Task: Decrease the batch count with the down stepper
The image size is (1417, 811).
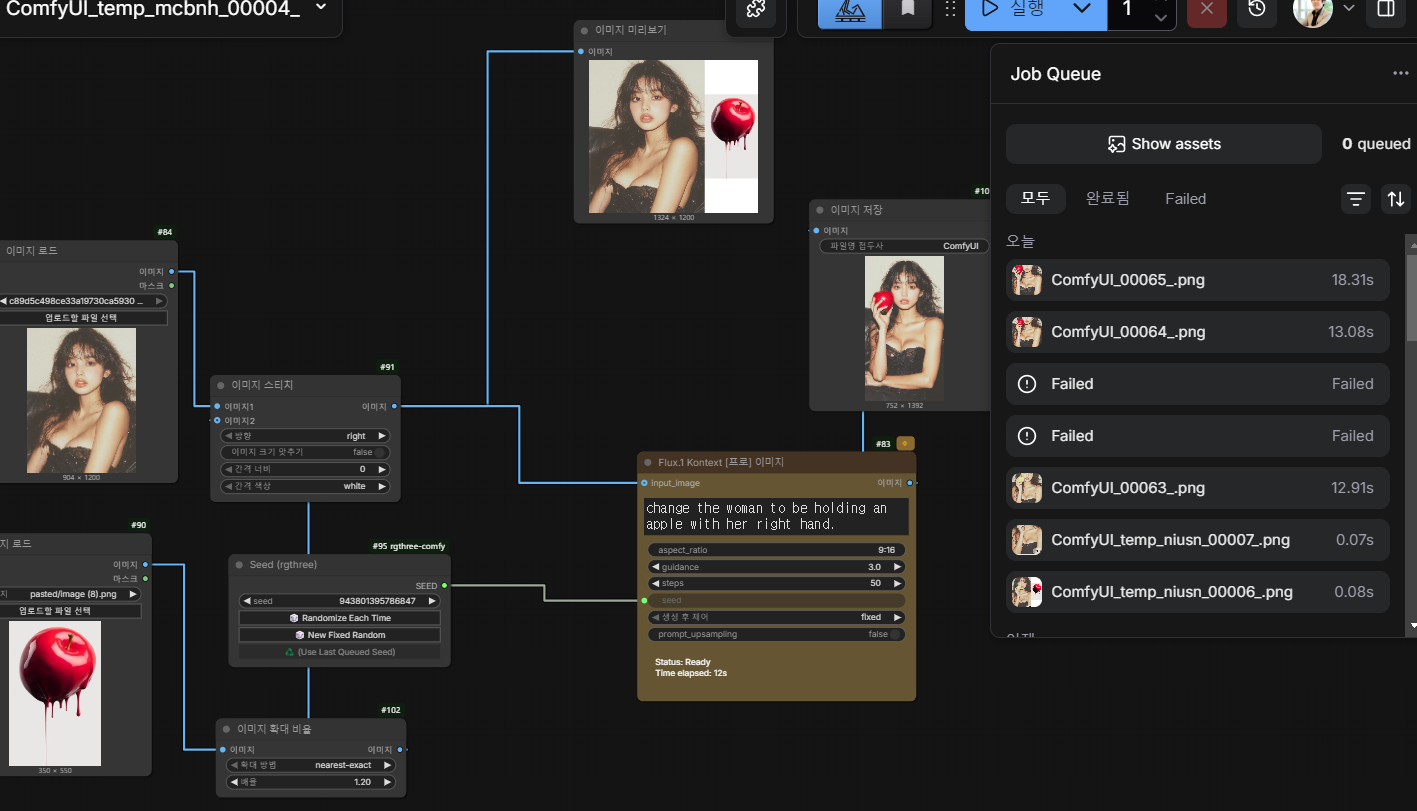Action: pos(1160,19)
